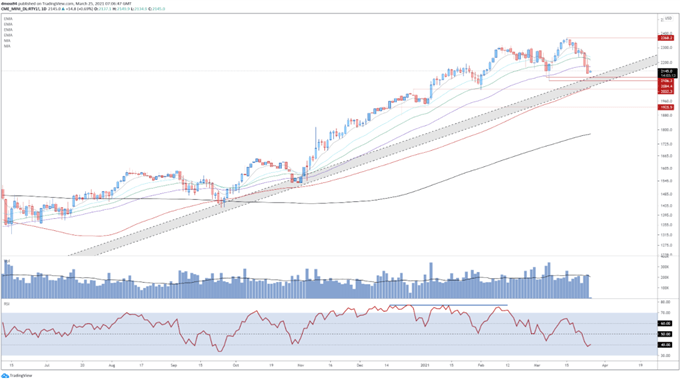
Task: Click the 300K volume axis value
Action: 664,267
